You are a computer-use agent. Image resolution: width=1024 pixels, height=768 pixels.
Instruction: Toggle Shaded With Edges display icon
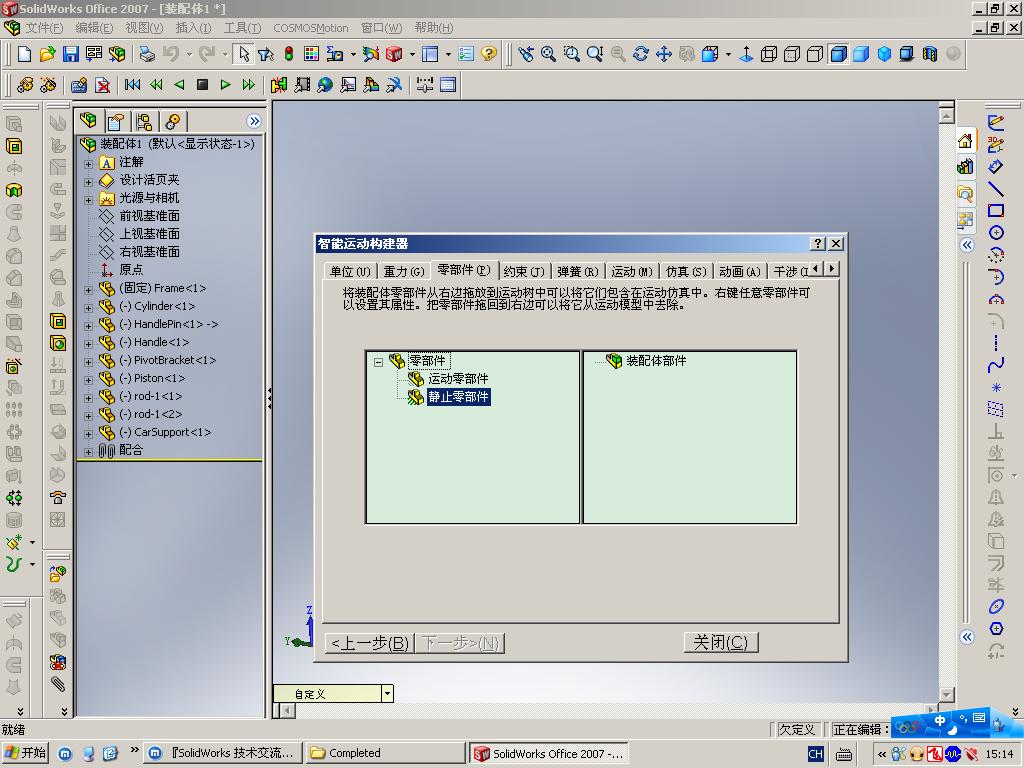[x=839, y=54]
